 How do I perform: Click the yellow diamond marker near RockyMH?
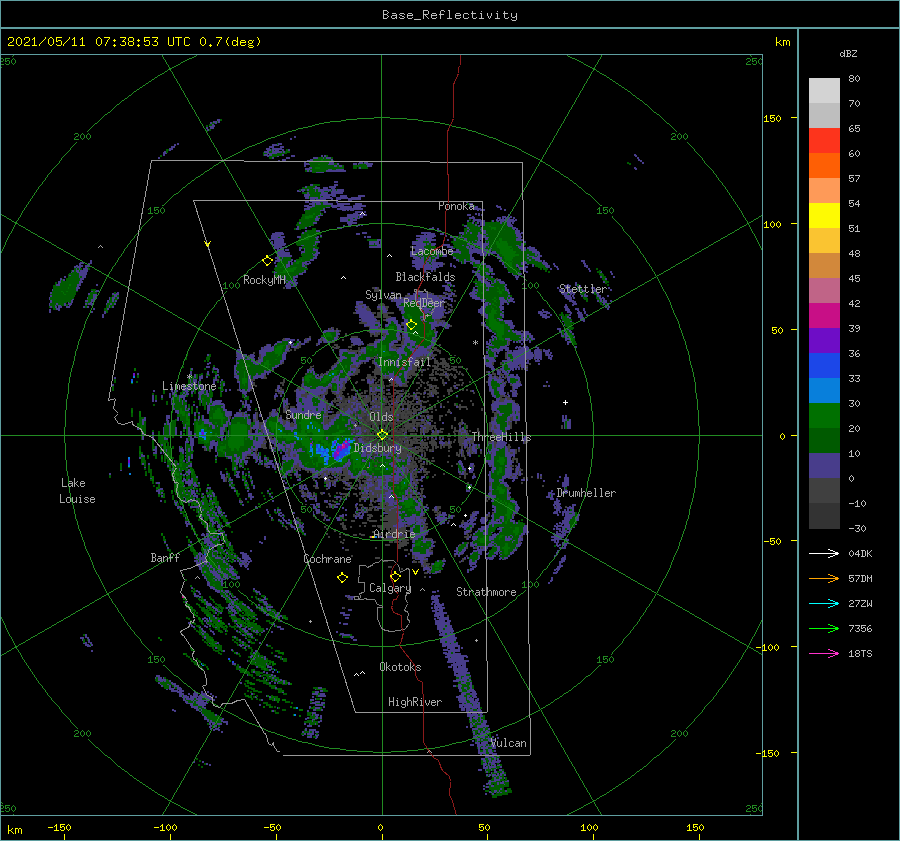coord(267,261)
